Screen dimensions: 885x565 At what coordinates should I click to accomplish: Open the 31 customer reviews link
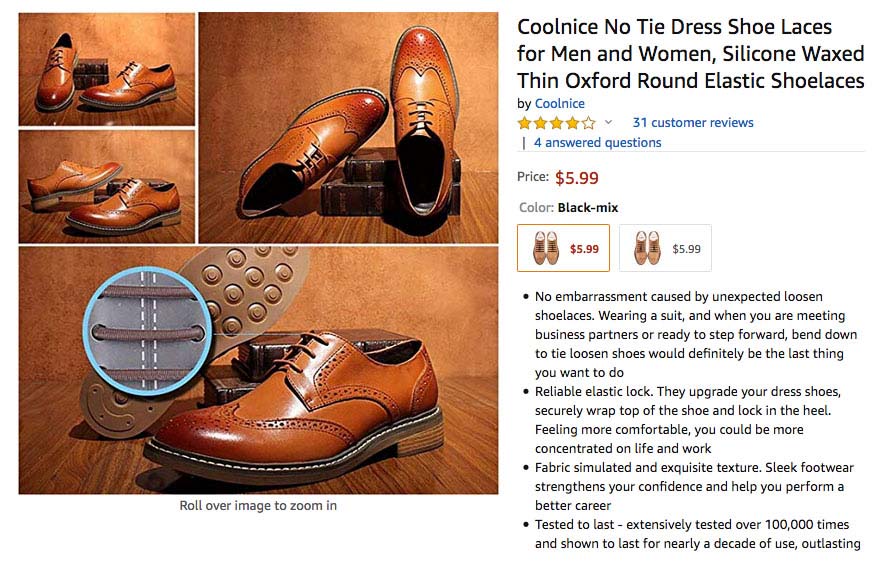(693, 122)
